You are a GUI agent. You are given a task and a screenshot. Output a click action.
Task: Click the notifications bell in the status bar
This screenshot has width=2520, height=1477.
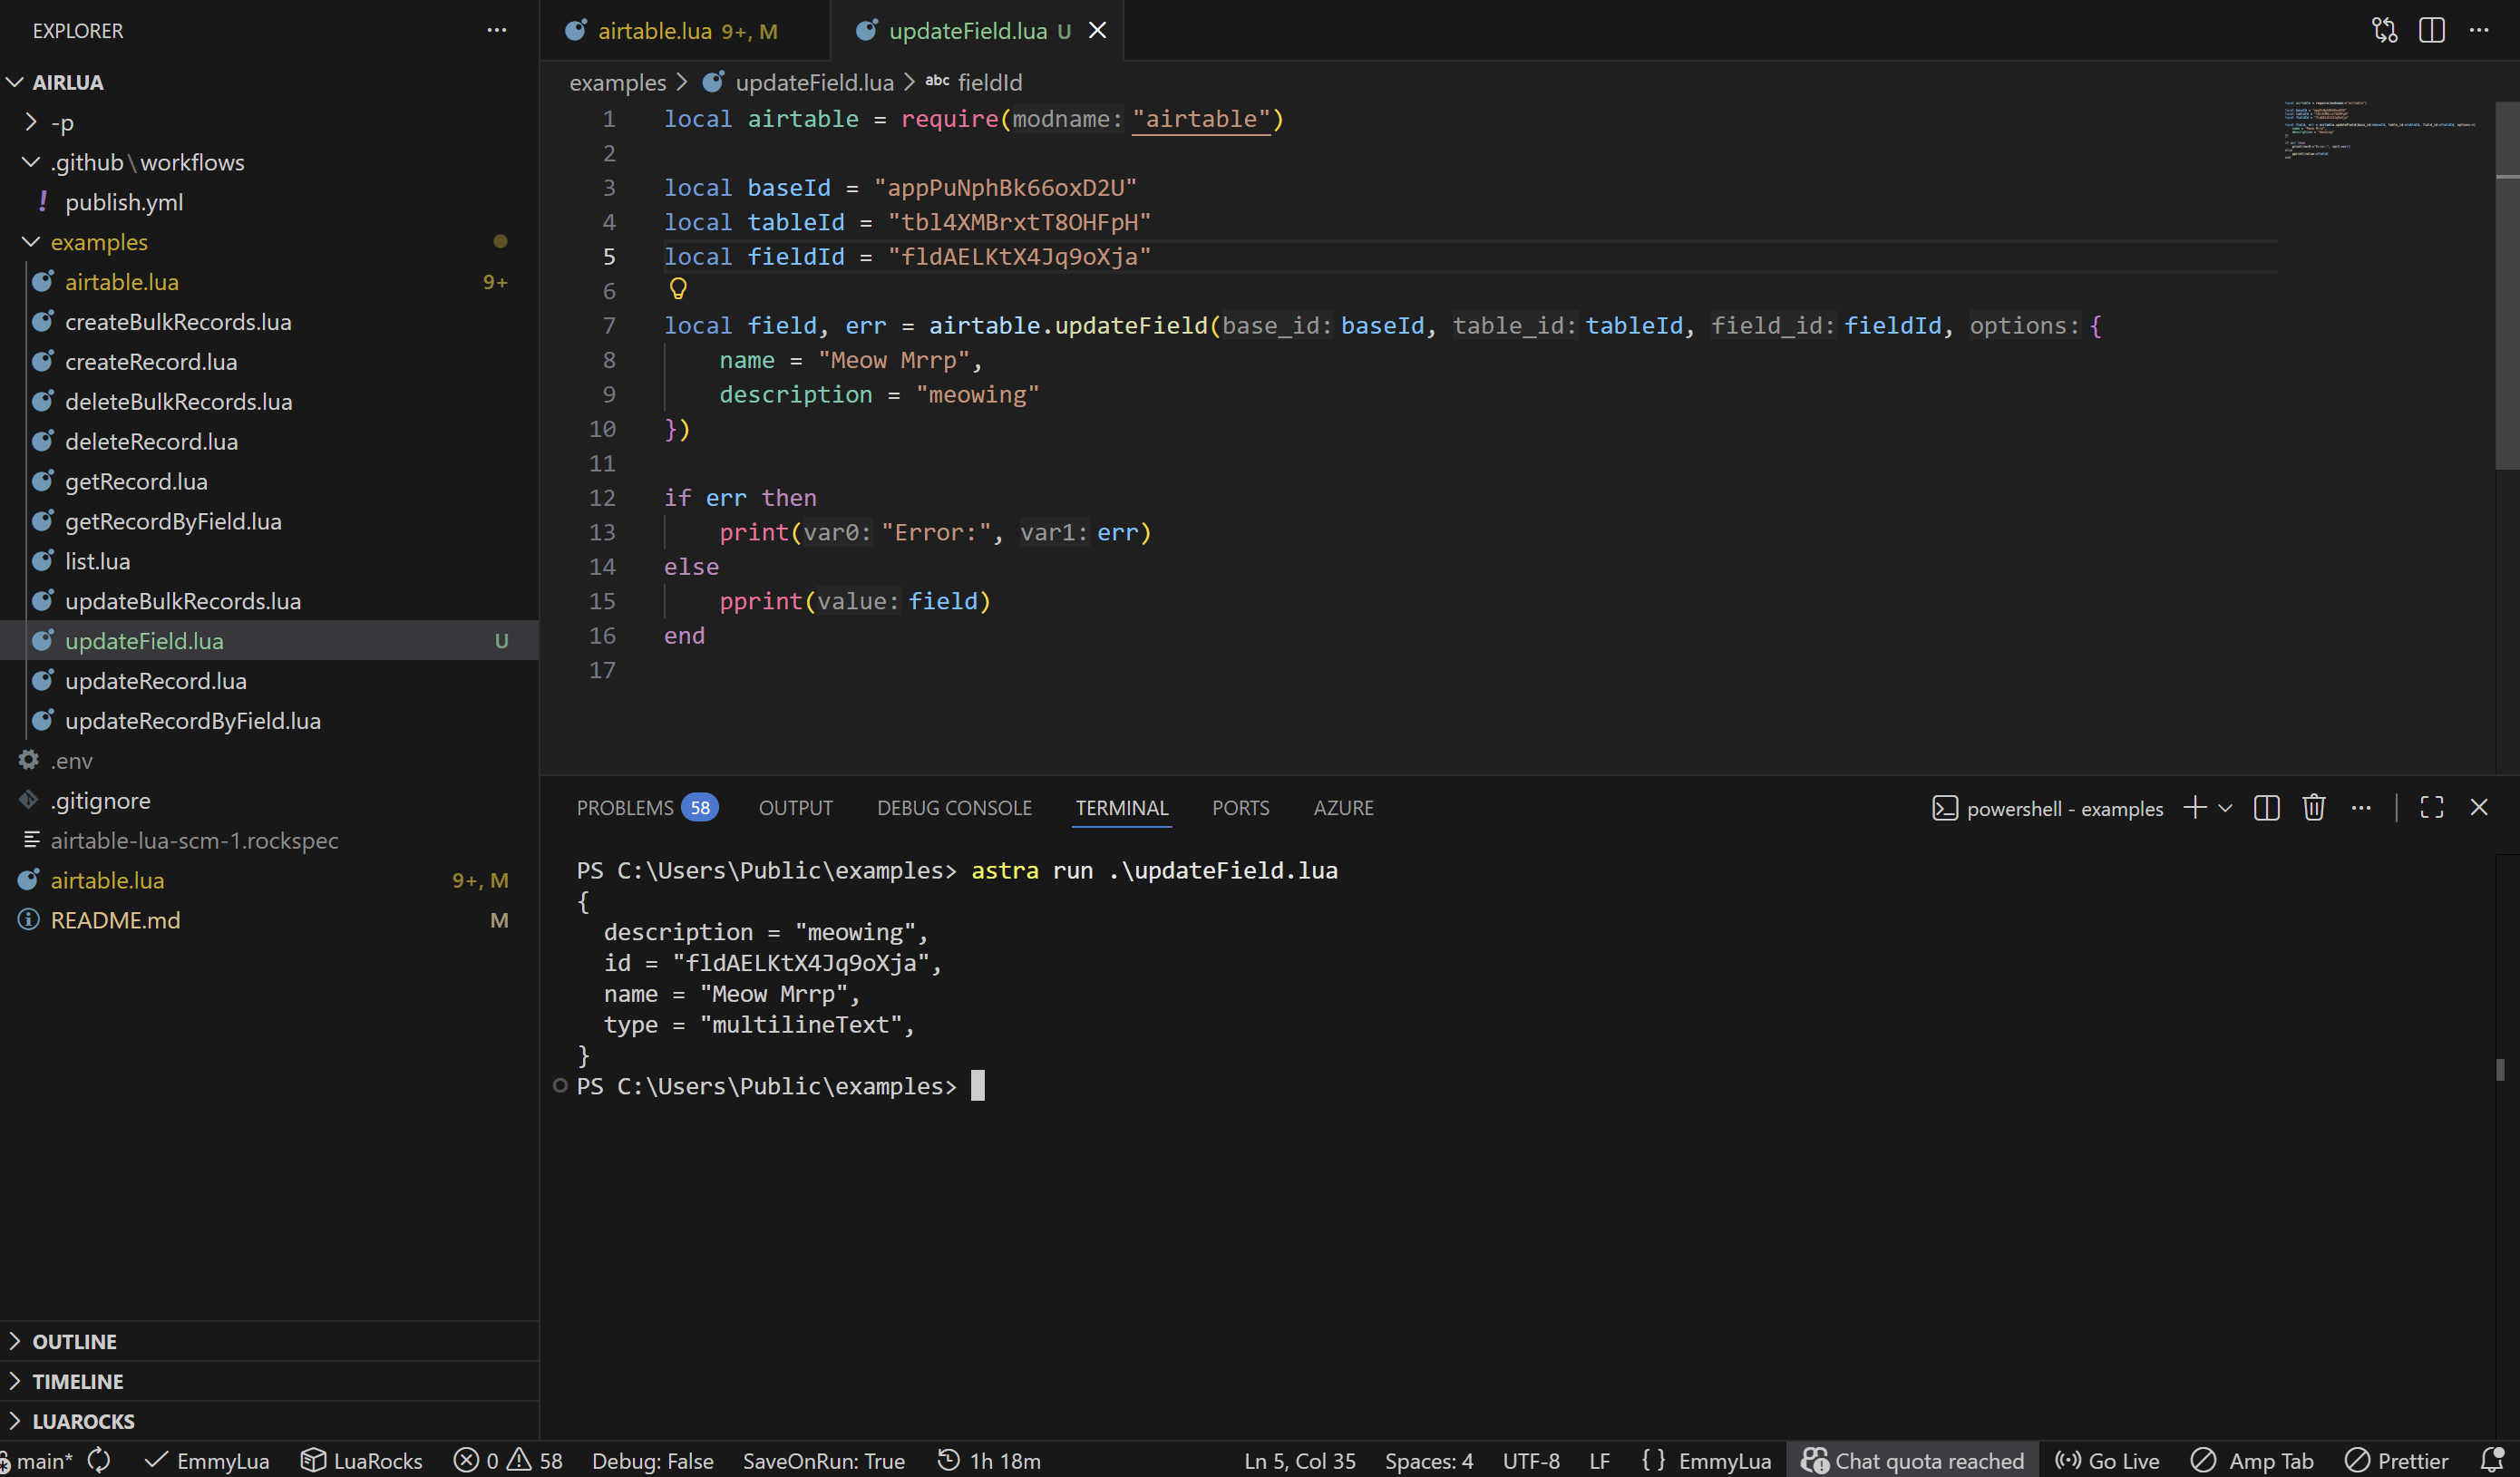[2491, 1460]
